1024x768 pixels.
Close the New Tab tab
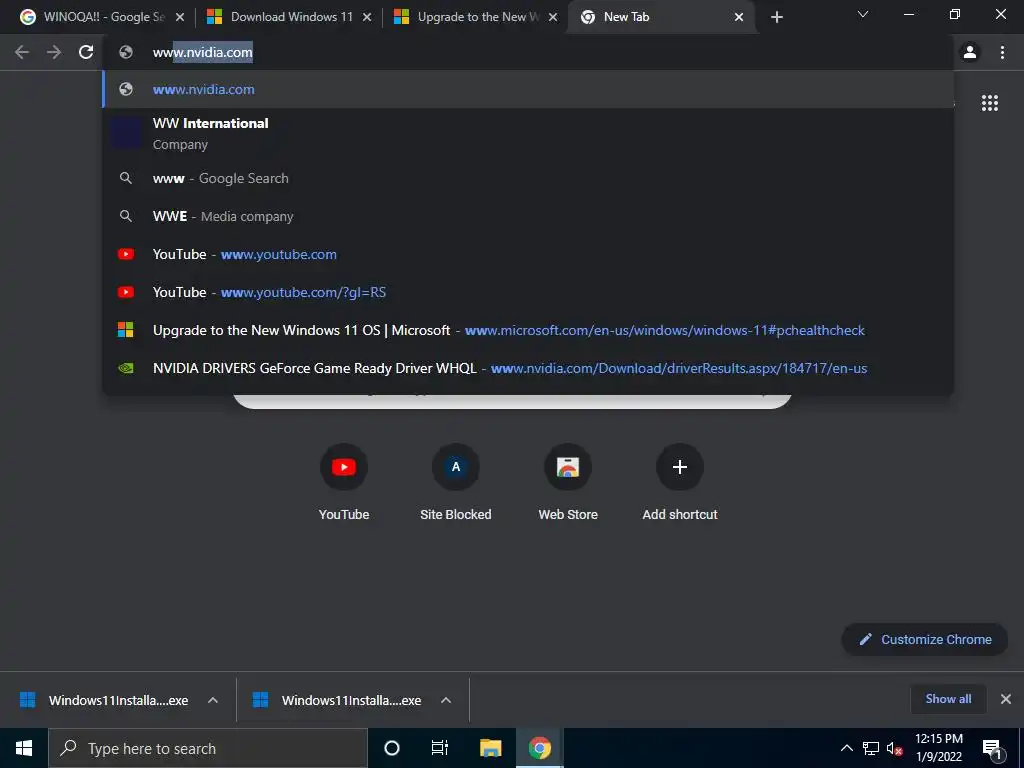[739, 17]
